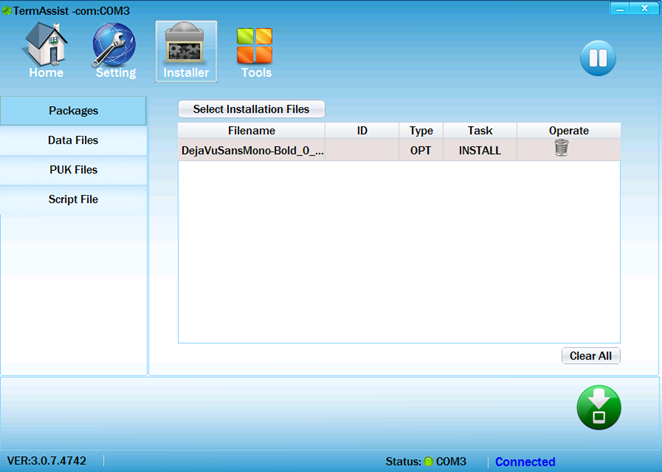Viewport: 662px width, 472px height.
Task: Delete DejaVuSansMono-Bold file using trash icon
Action: pos(561,149)
